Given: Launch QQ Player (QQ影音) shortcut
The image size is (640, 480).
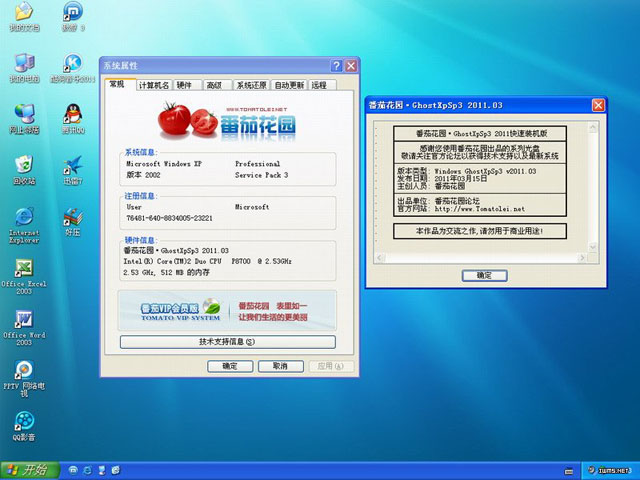Looking at the screenshot, I should (24, 427).
